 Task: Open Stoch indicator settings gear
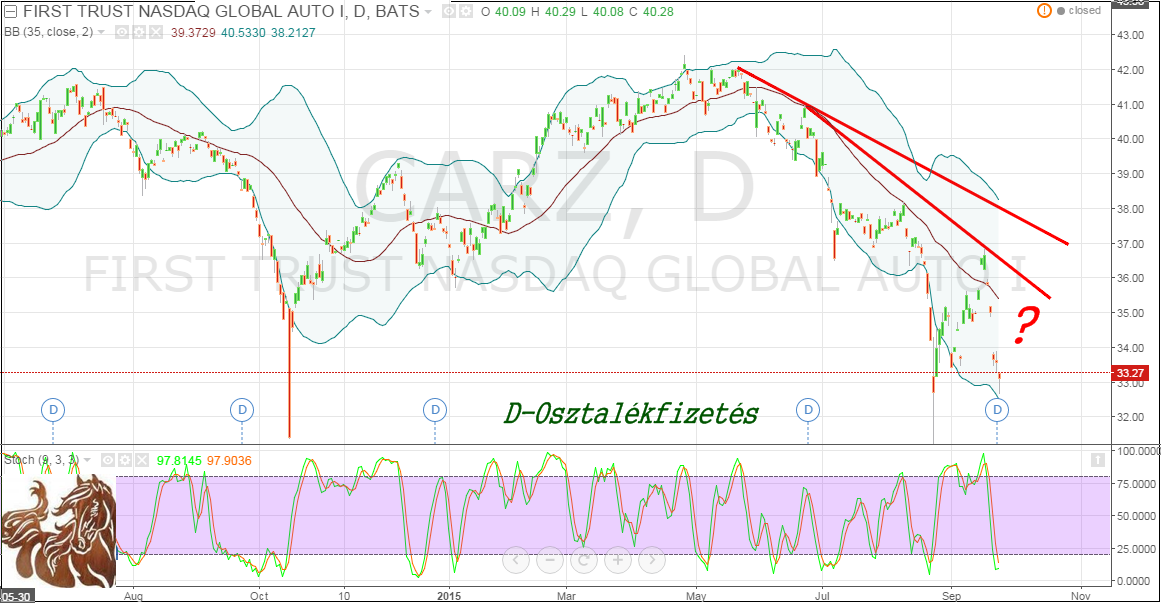click(x=124, y=460)
